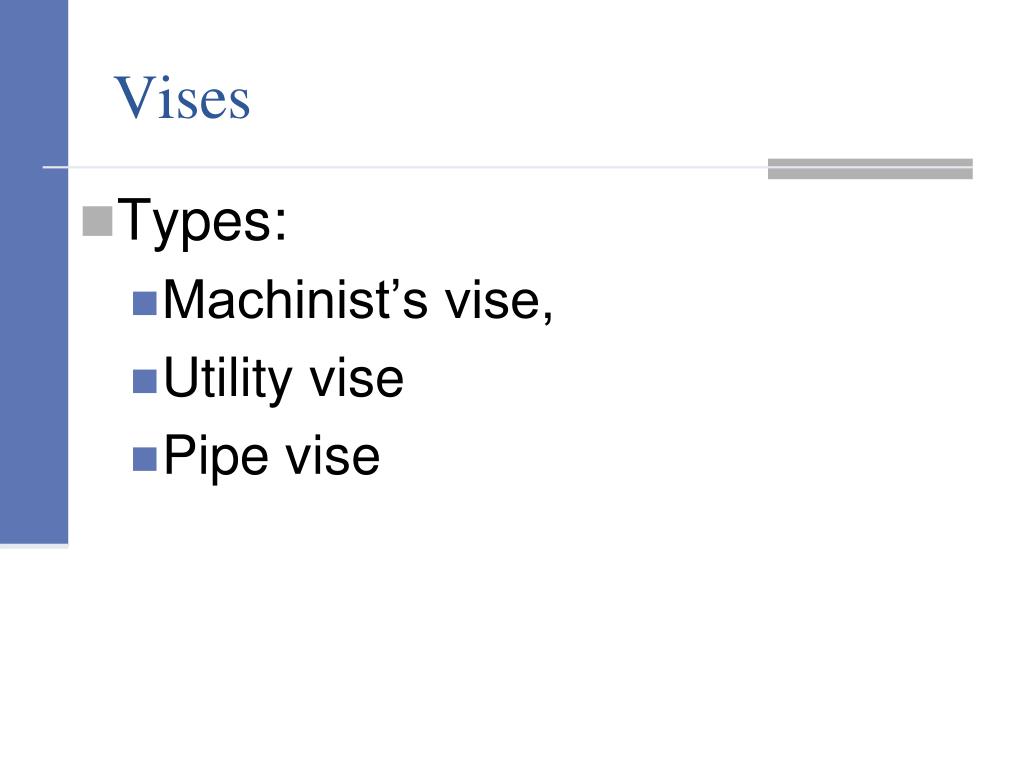Screen dimensions: 1024x768
Task: Select the Types: heading text
Action: click(x=202, y=222)
